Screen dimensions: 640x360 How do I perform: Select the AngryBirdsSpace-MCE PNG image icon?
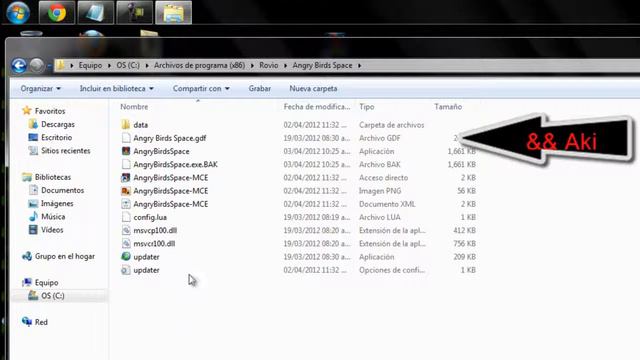click(x=126, y=191)
